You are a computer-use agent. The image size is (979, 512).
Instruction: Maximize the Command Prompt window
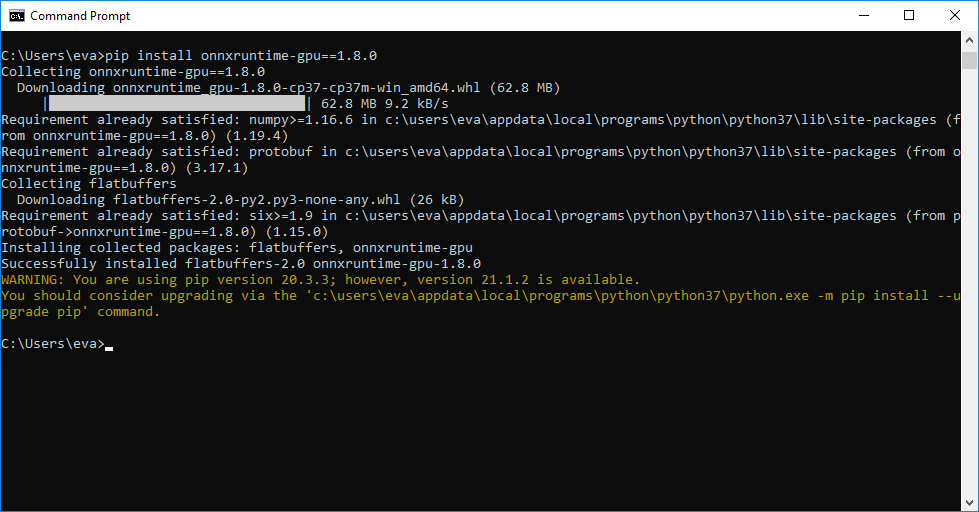coord(909,16)
